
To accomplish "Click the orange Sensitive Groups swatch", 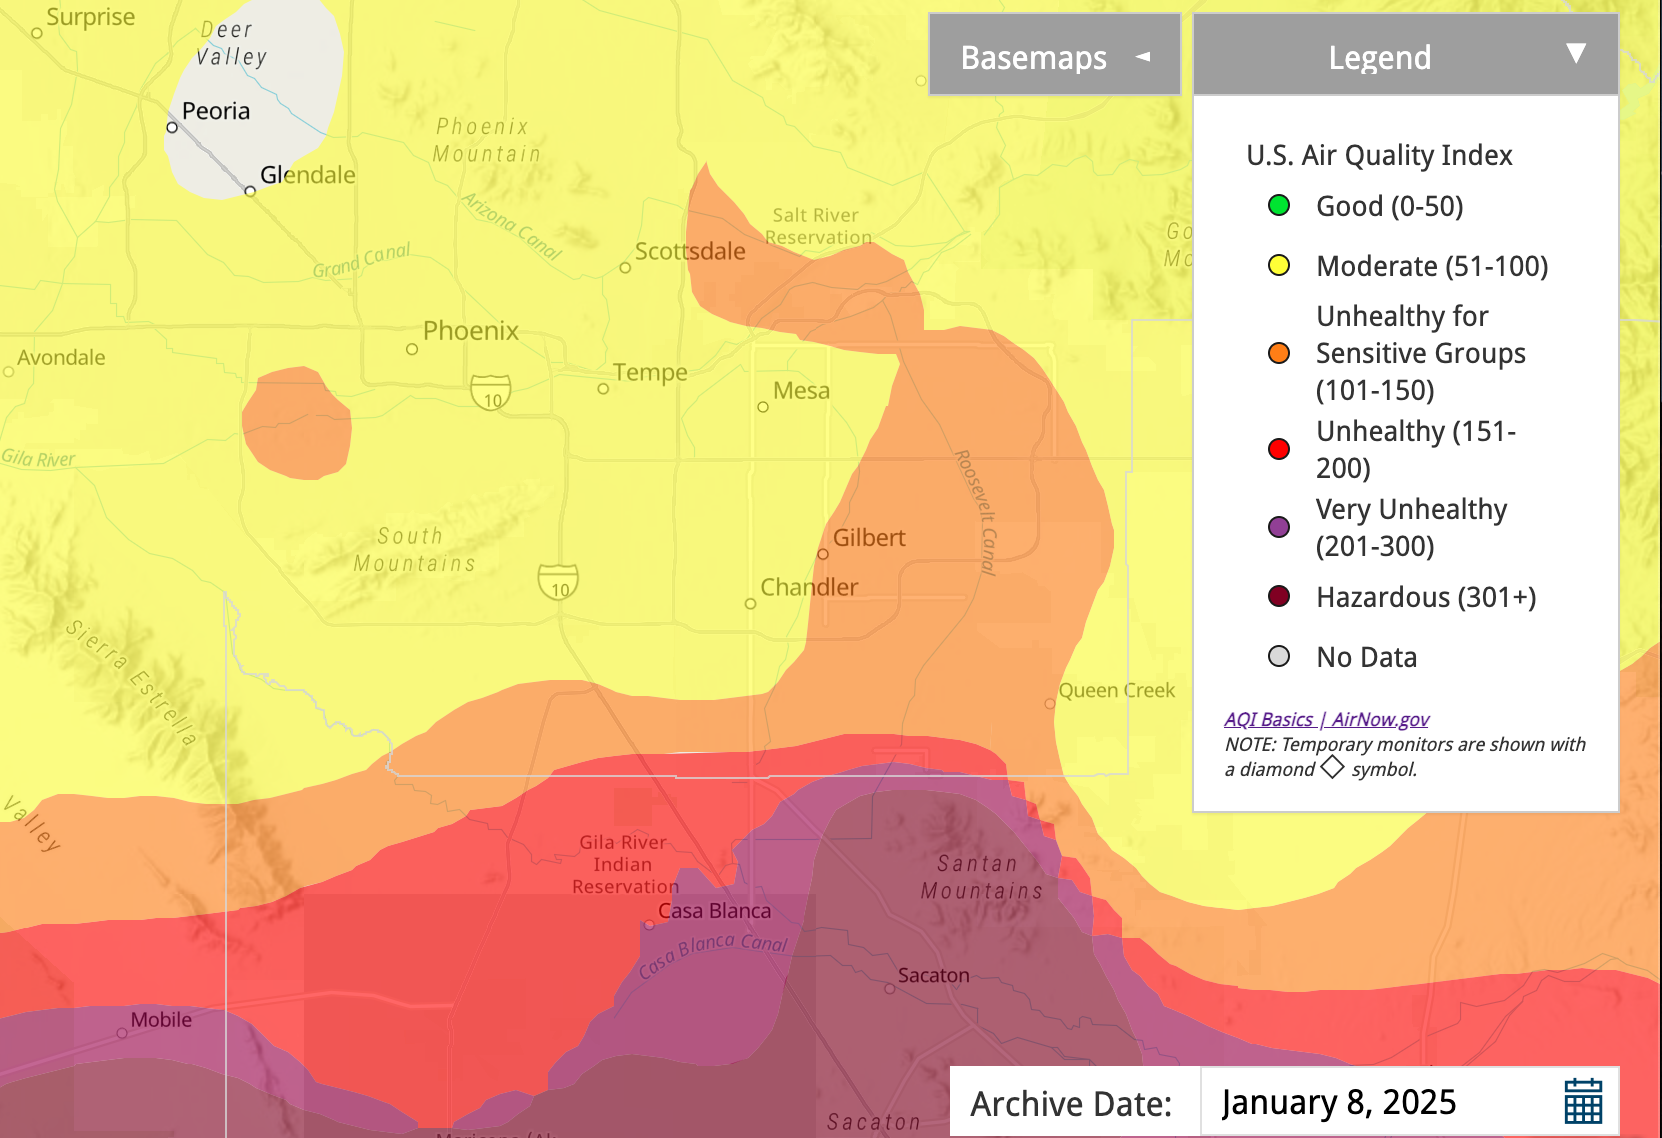I will pos(1278,353).
